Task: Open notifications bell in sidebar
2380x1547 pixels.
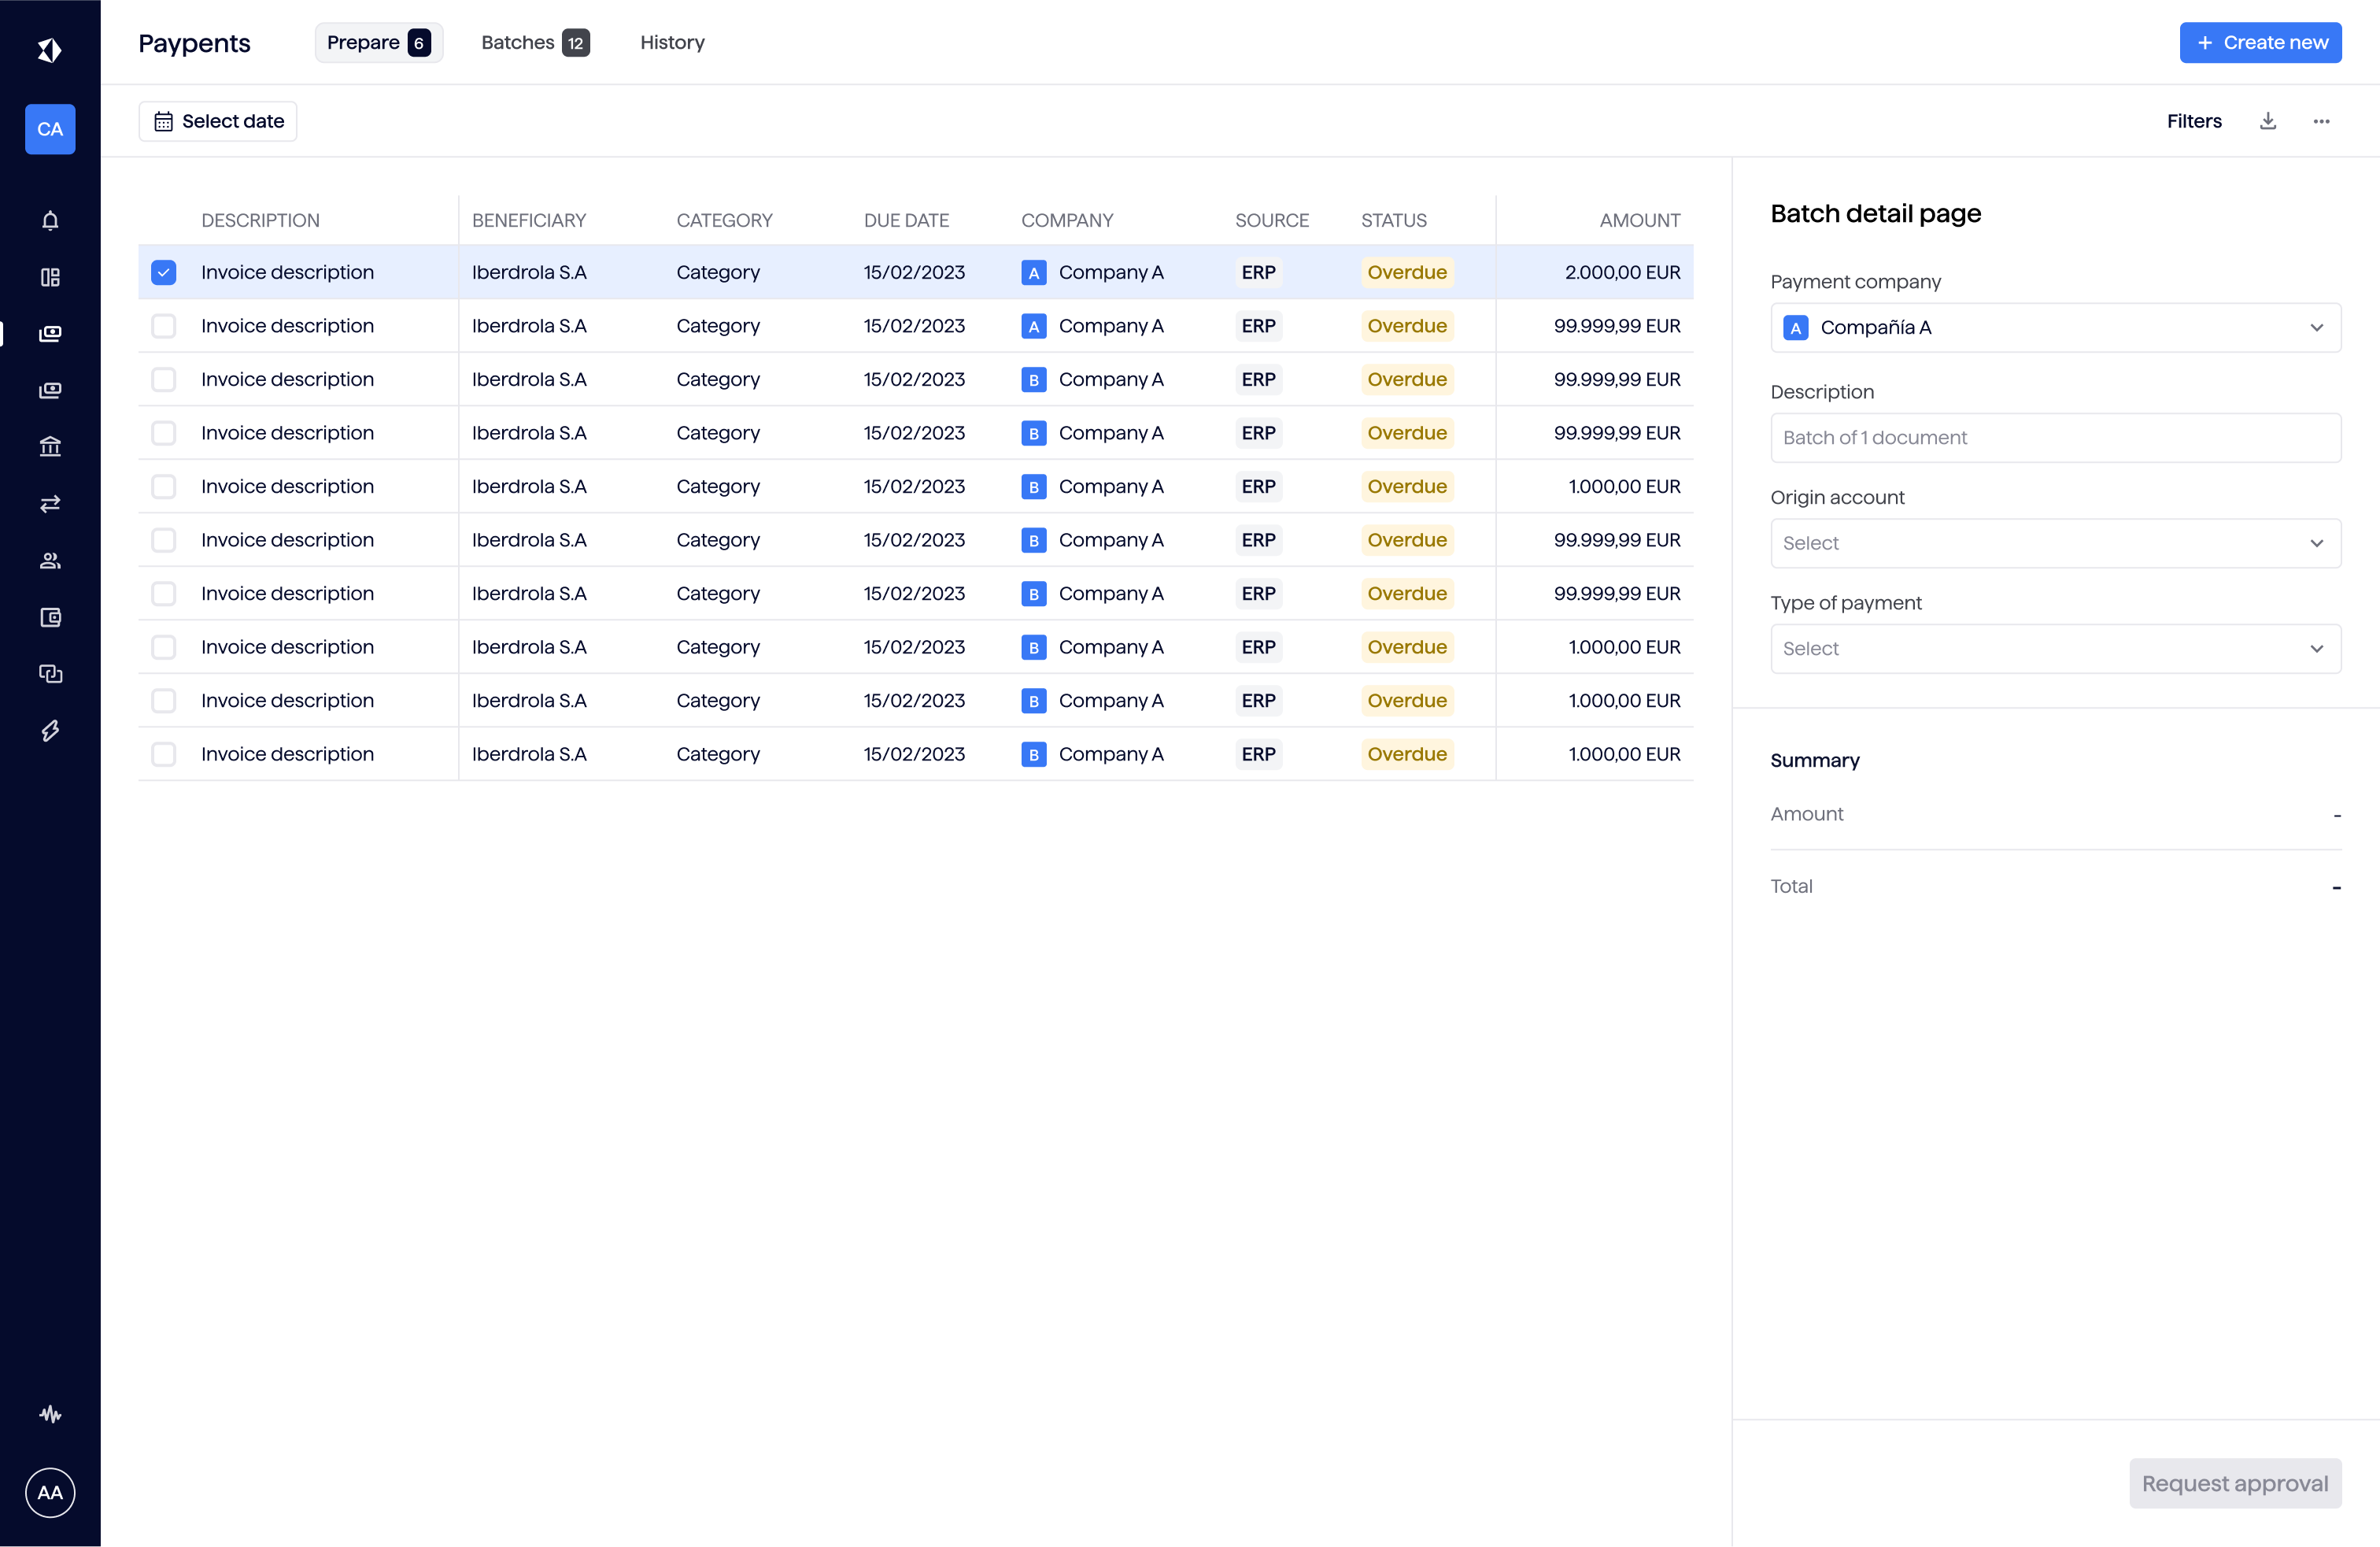Action: pos(50,220)
